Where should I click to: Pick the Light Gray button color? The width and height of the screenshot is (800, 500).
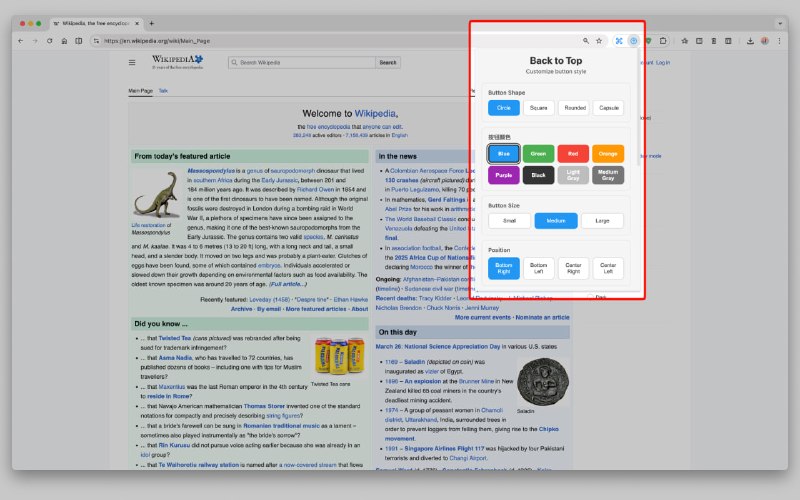click(573, 175)
